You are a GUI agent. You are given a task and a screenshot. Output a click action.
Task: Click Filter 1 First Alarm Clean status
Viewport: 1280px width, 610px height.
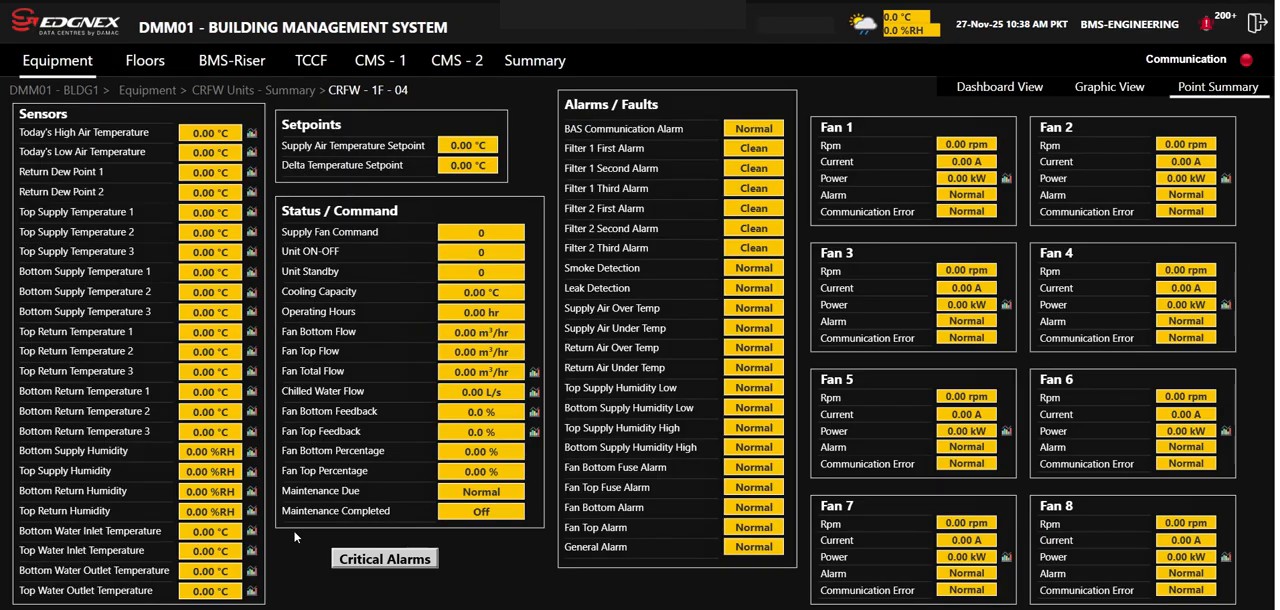point(754,149)
